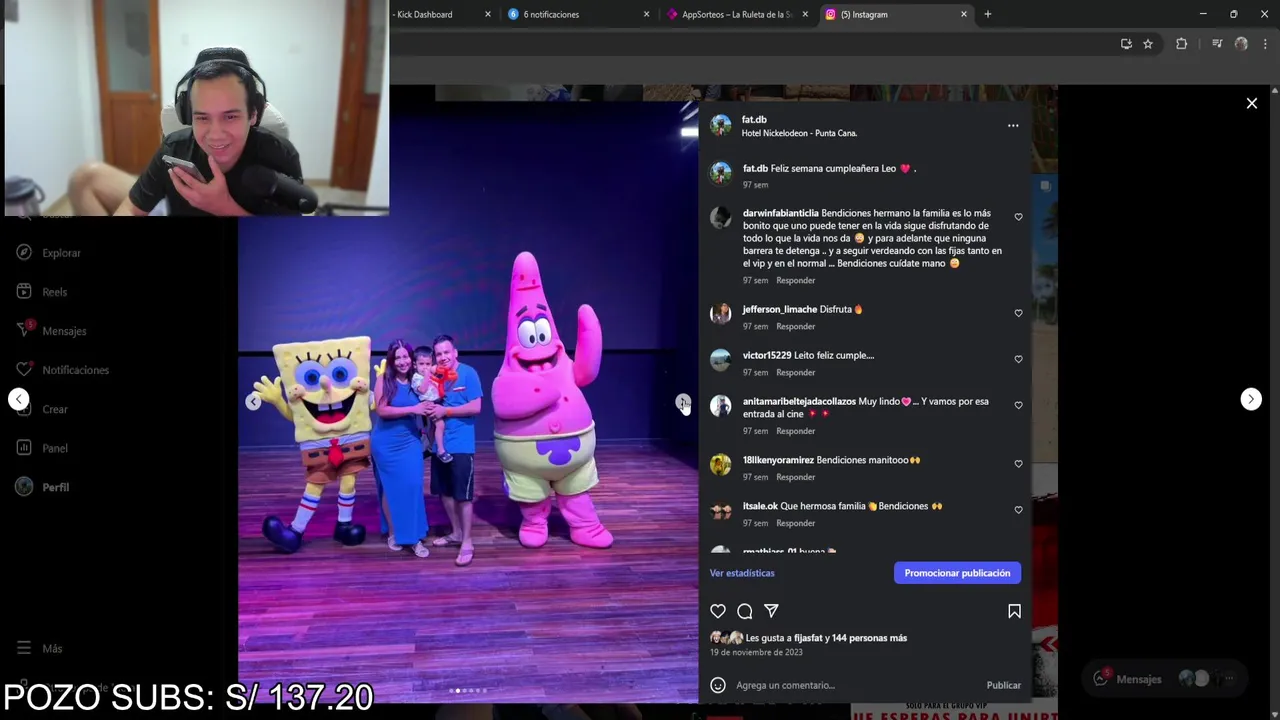Click Publicar to post comment

(1003, 685)
